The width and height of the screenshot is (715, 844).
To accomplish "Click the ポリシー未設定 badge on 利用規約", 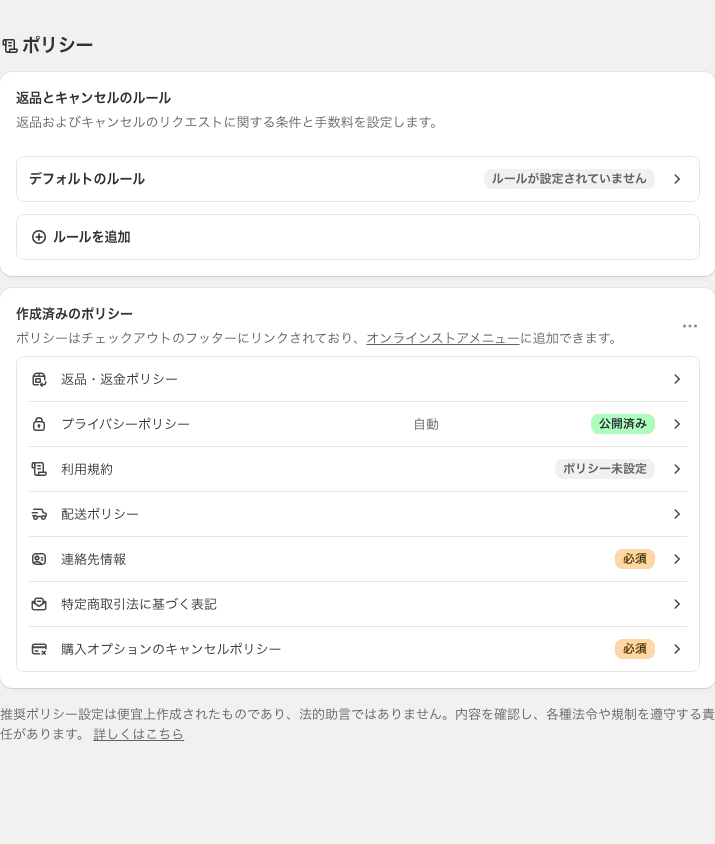I will pyautogui.click(x=605, y=469).
